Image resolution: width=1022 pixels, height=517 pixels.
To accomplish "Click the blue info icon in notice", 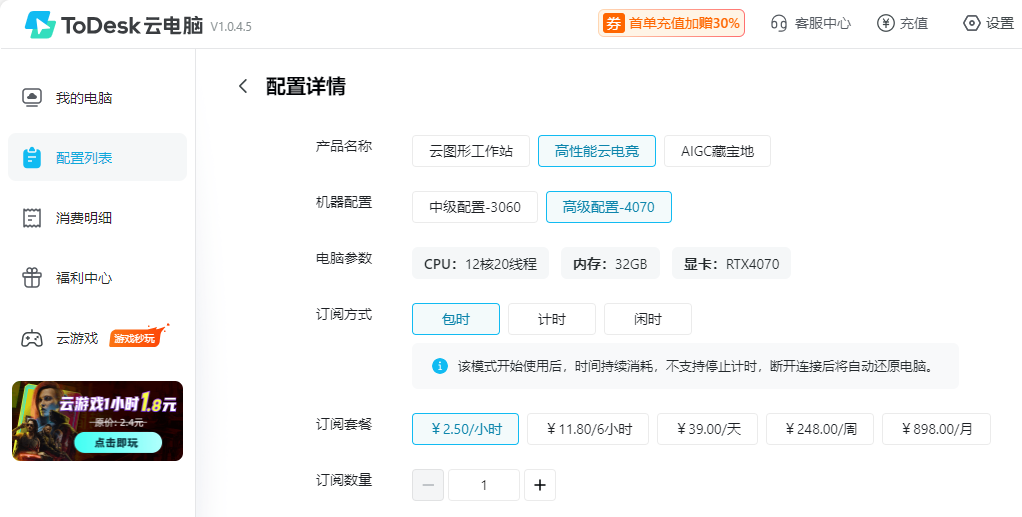I will tap(440, 366).
